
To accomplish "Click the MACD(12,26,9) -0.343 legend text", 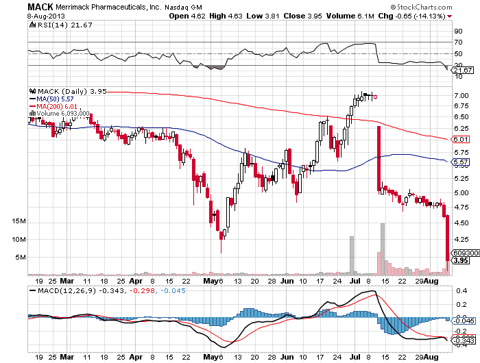I will [81, 291].
